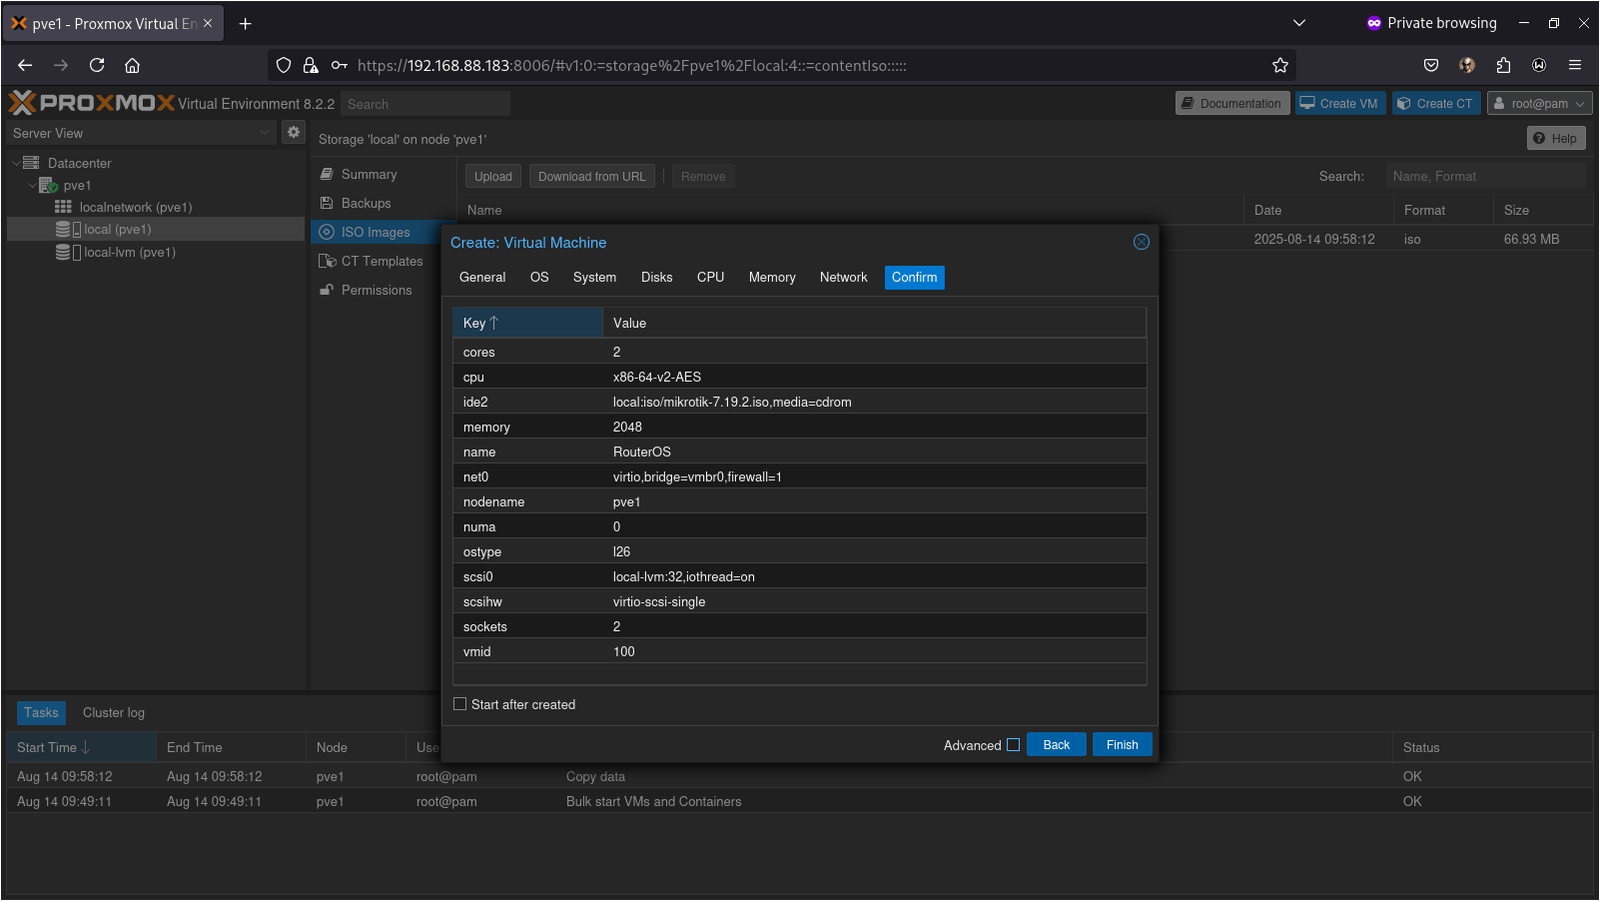Open the Firefox application menu
1600x901 pixels.
pos(1575,65)
